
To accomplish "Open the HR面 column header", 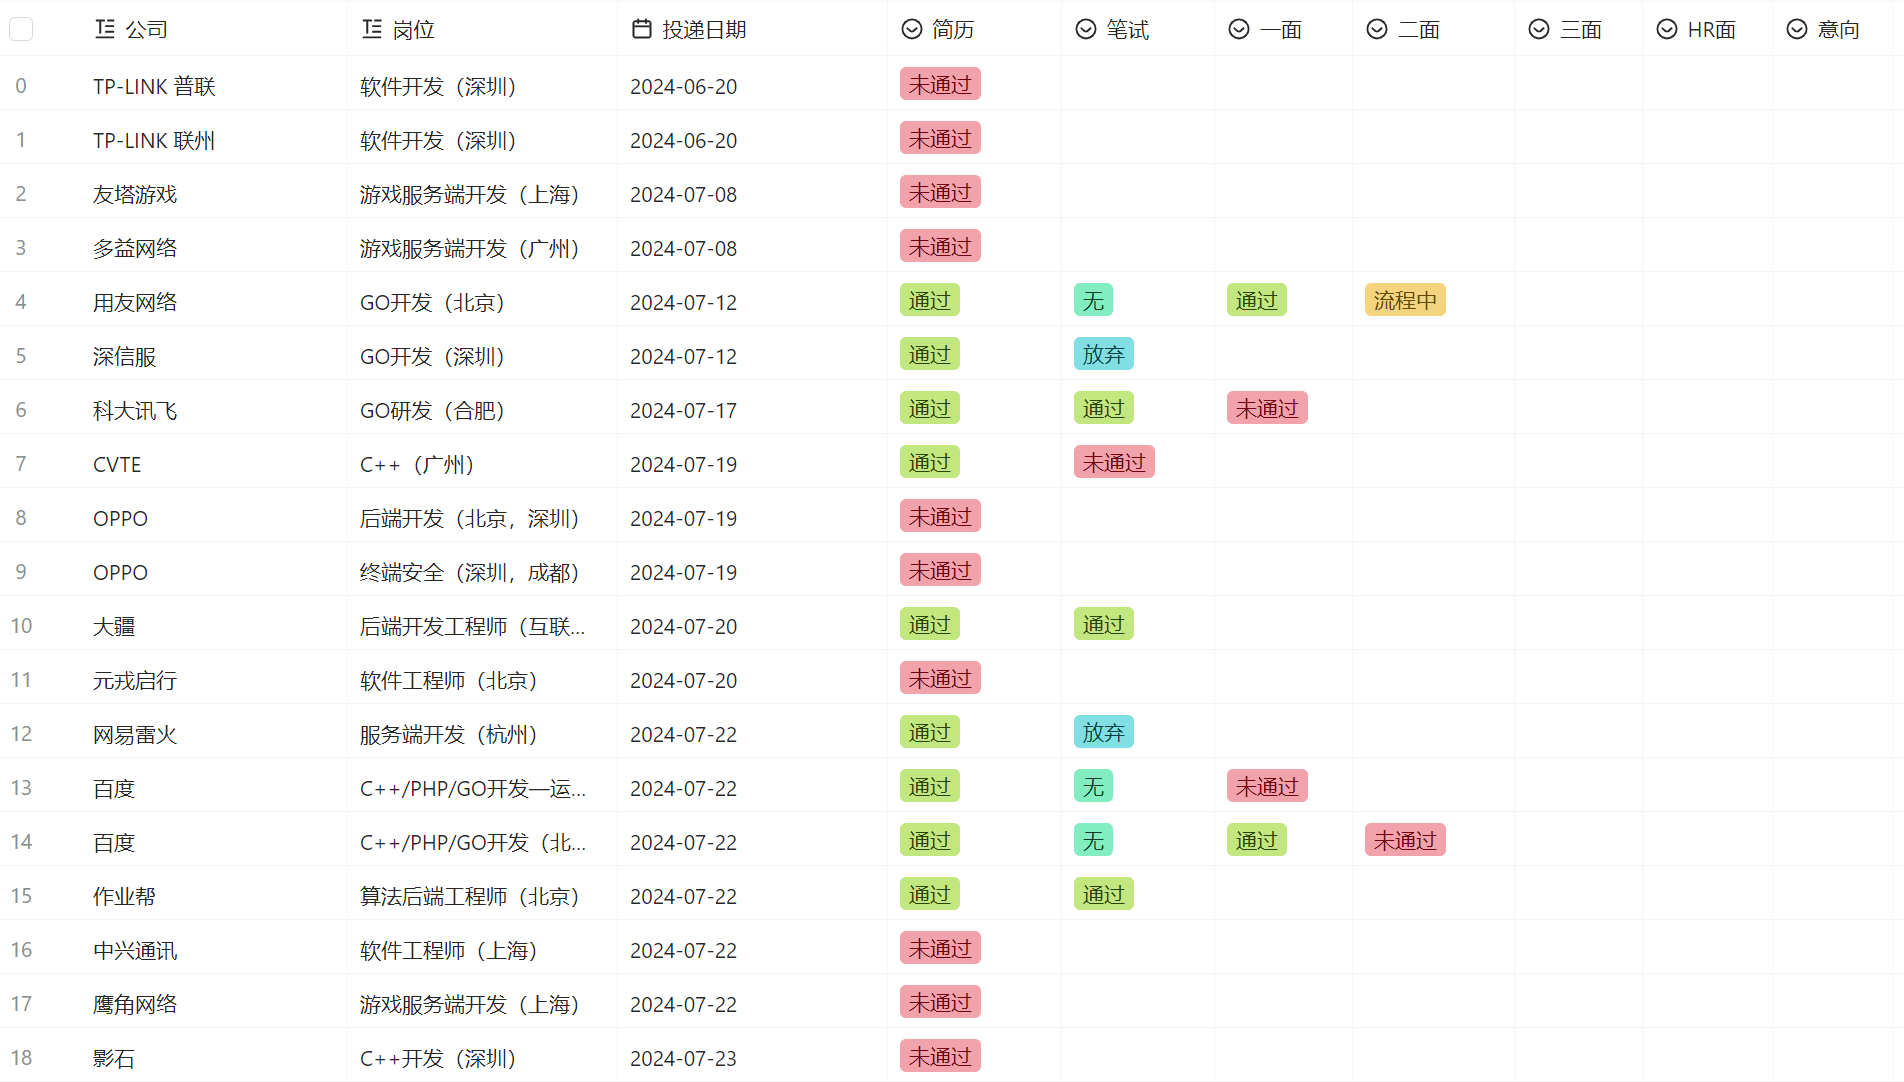I will (x=1707, y=29).
